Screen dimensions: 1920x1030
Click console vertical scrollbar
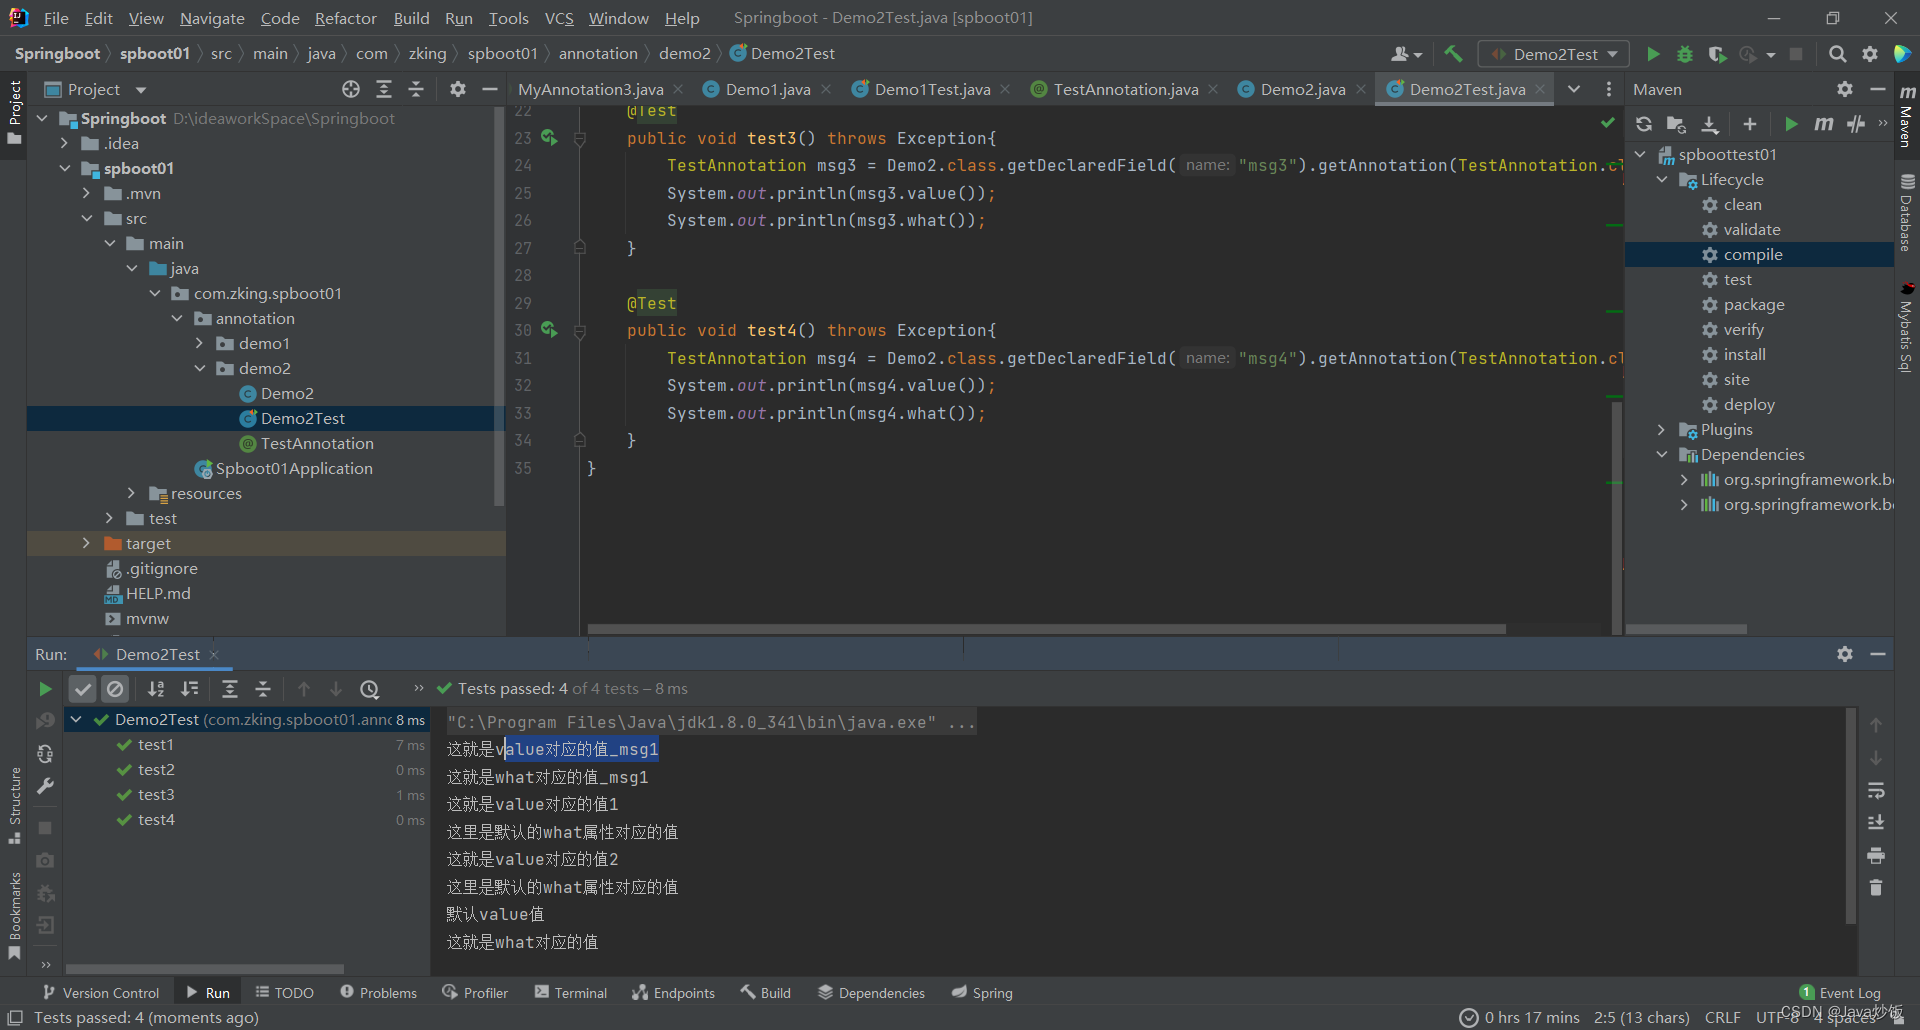[1850, 815]
